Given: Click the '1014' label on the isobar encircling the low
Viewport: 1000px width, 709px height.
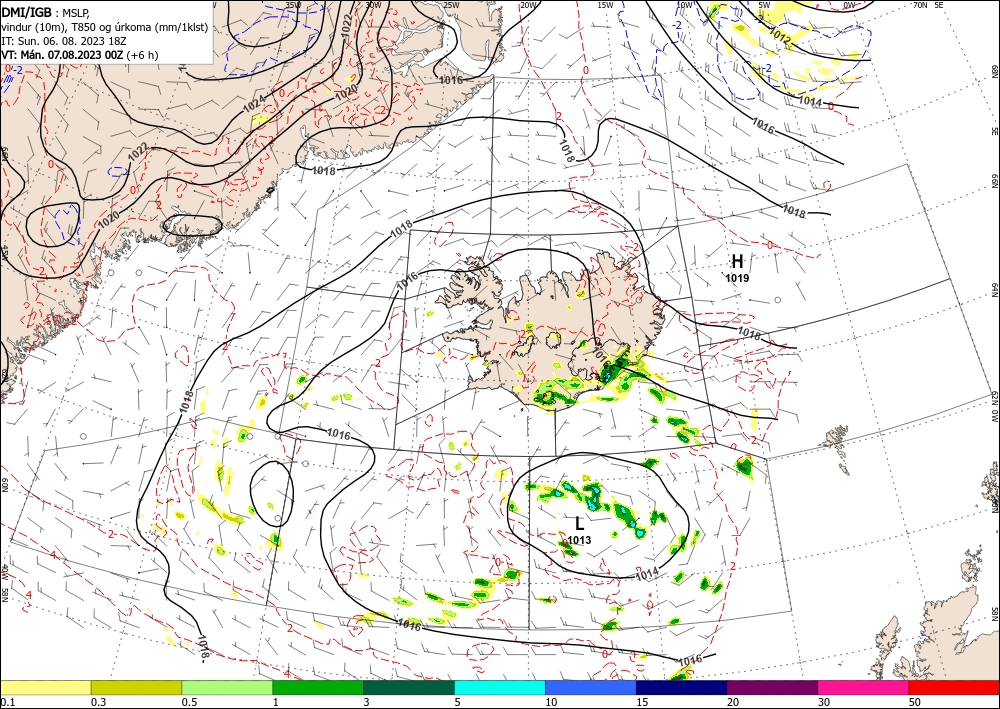Looking at the screenshot, I should tap(647, 574).
